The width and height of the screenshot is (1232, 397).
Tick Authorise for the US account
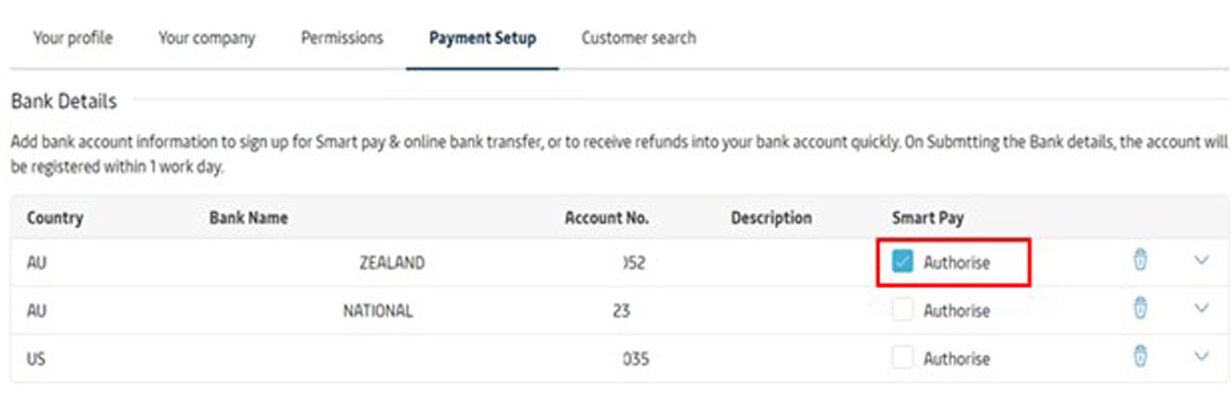point(902,358)
